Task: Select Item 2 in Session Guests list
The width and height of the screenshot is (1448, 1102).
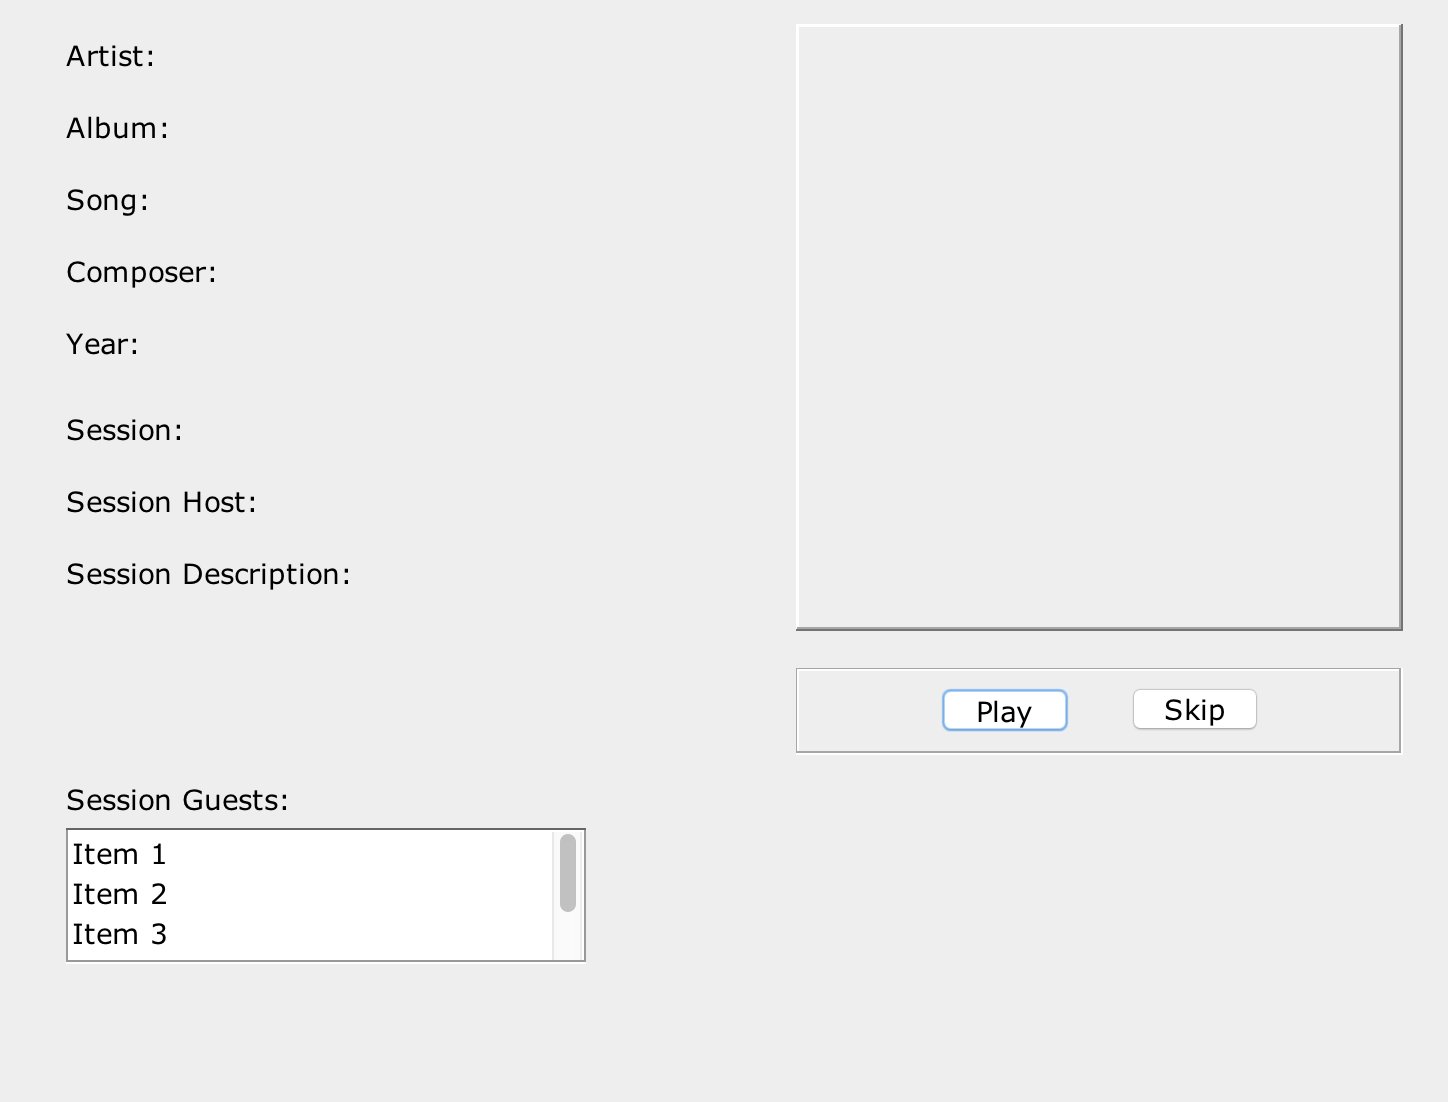Action: coord(310,894)
